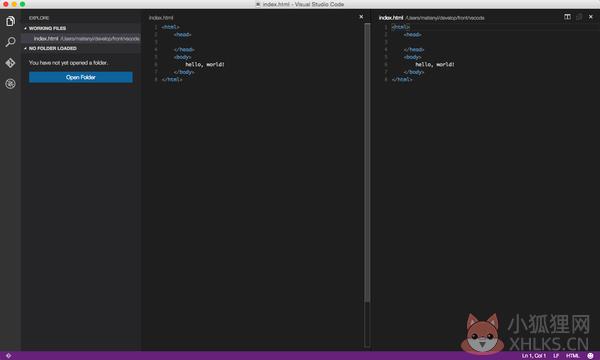The height and width of the screenshot is (360, 600).
Task: Click the macOS green zoom button
Action: [x=22, y=4]
